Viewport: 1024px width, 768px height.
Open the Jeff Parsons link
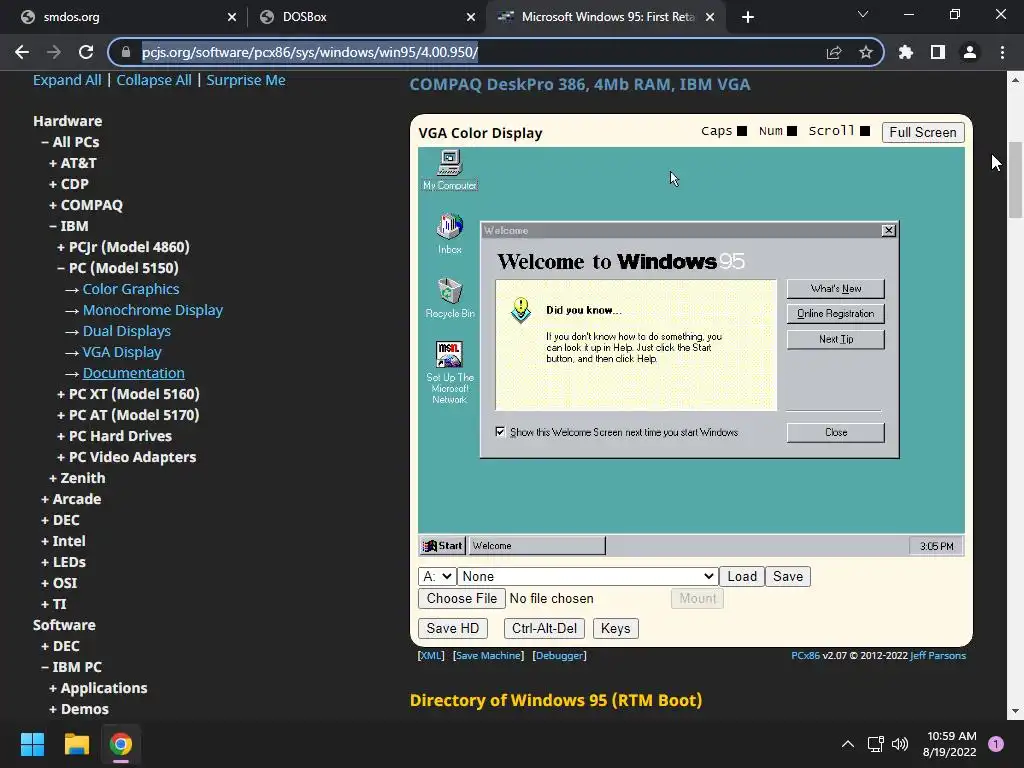(x=938, y=655)
